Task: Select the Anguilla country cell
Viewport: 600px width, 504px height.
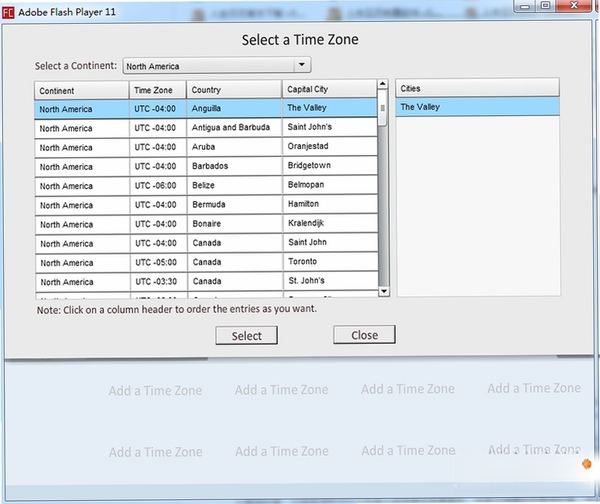Action: [234, 109]
